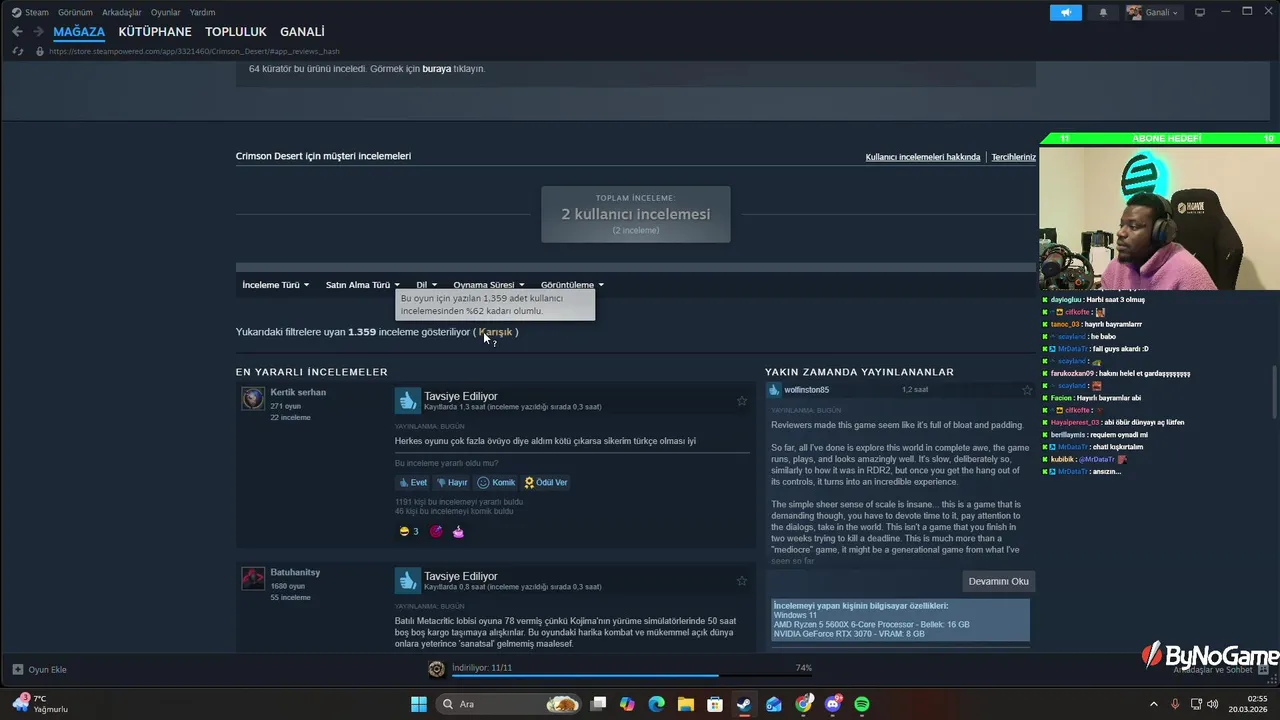Image resolution: width=1280 pixels, height=720 pixels.
Task: Mark Kertik serhan's review as Komik
Action: (x=496, y=482)
